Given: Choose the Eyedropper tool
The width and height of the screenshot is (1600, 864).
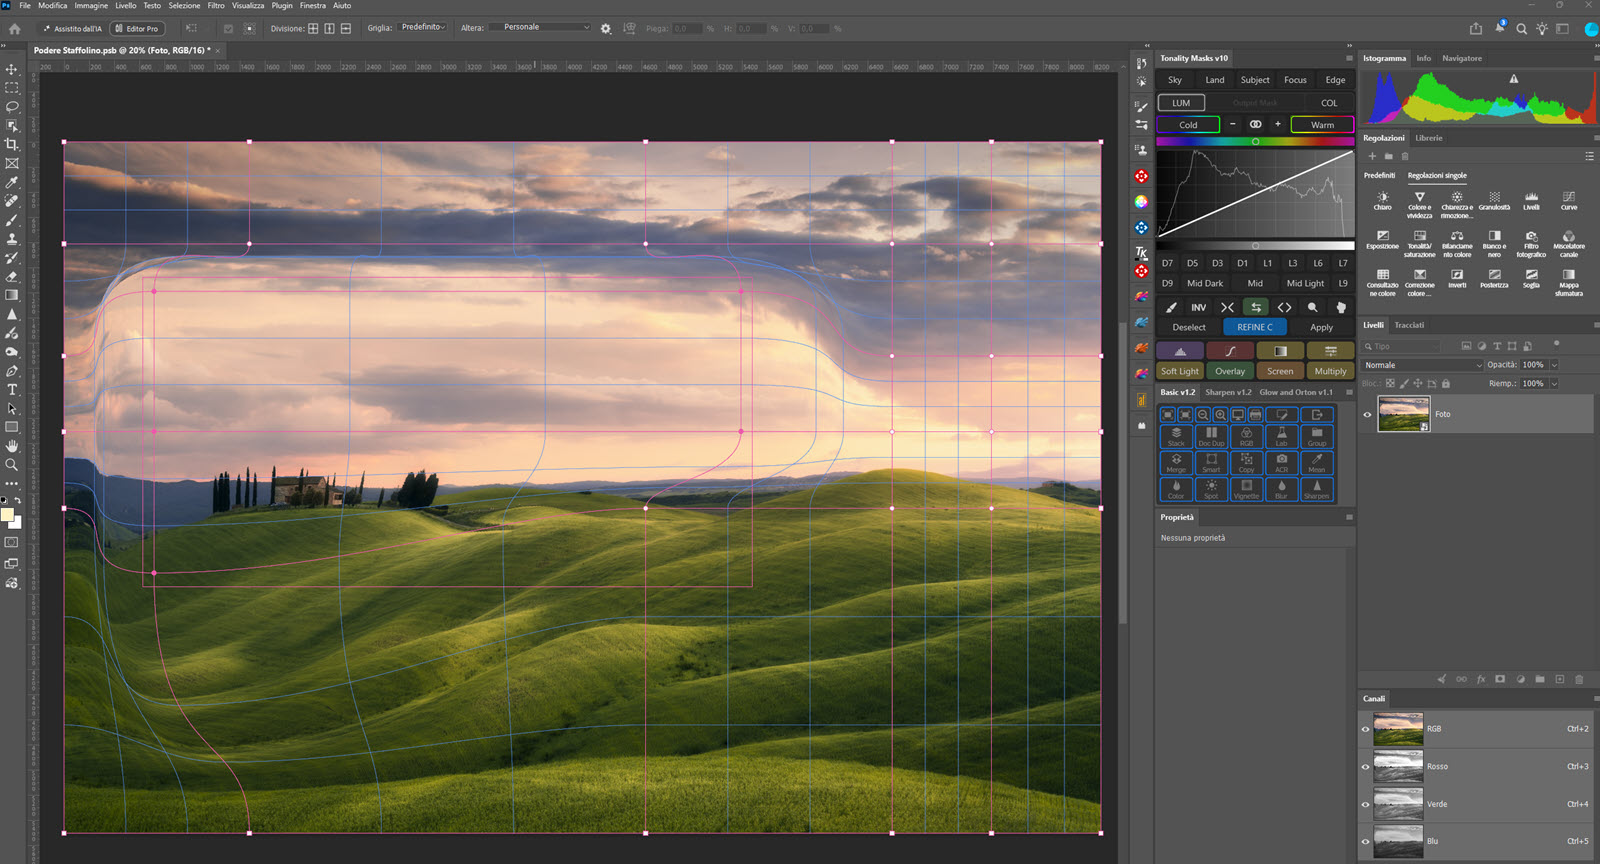Looking at the screenshot, I should tap(12, 182).
